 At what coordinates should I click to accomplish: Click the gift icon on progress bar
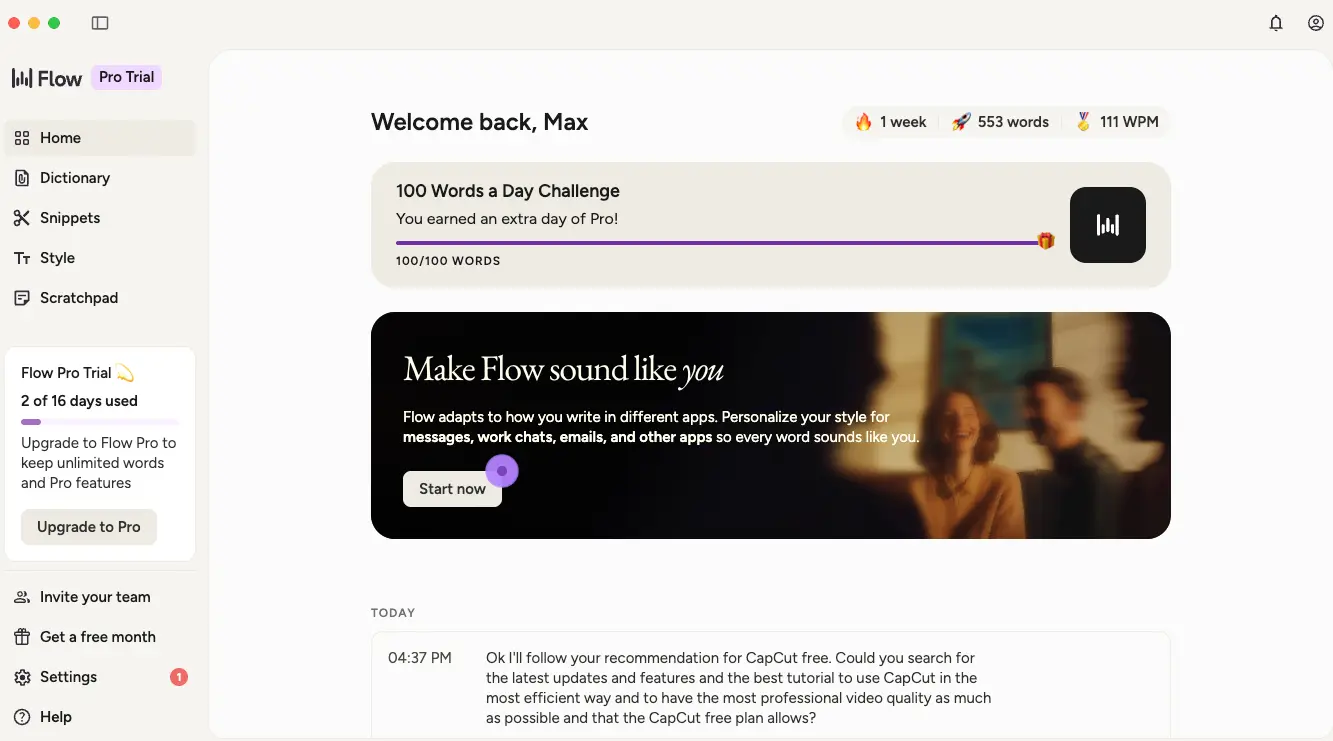coord(1046,241)
